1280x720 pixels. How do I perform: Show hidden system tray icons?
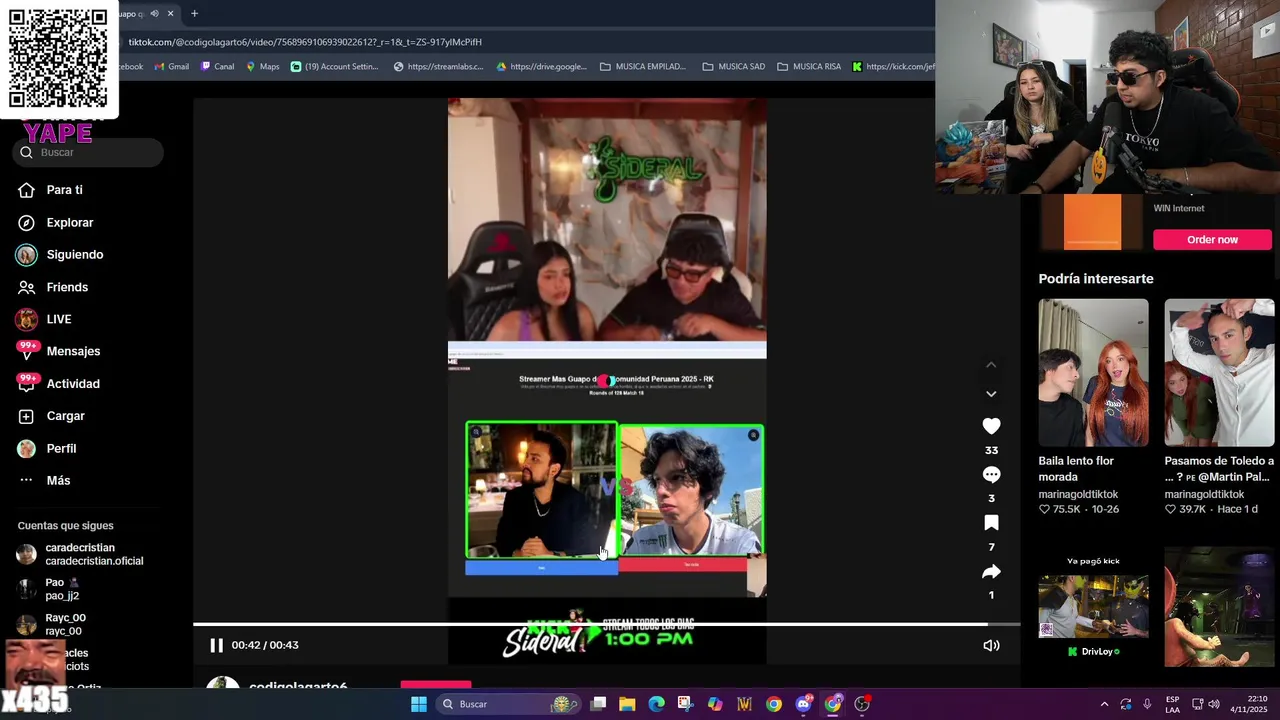point(1104,704)
